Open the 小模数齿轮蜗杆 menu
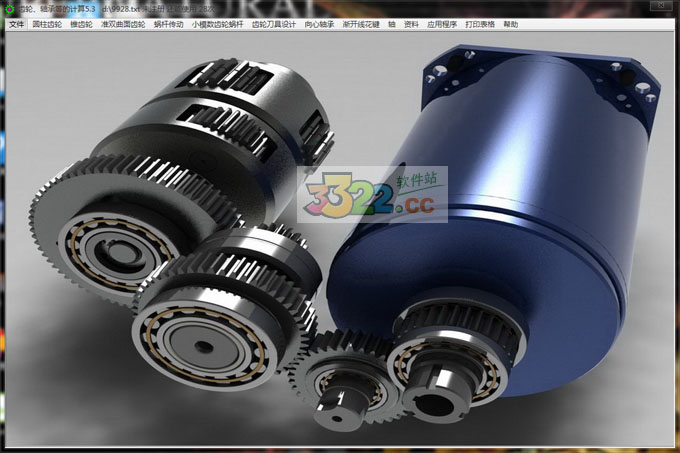 [218, 24]
